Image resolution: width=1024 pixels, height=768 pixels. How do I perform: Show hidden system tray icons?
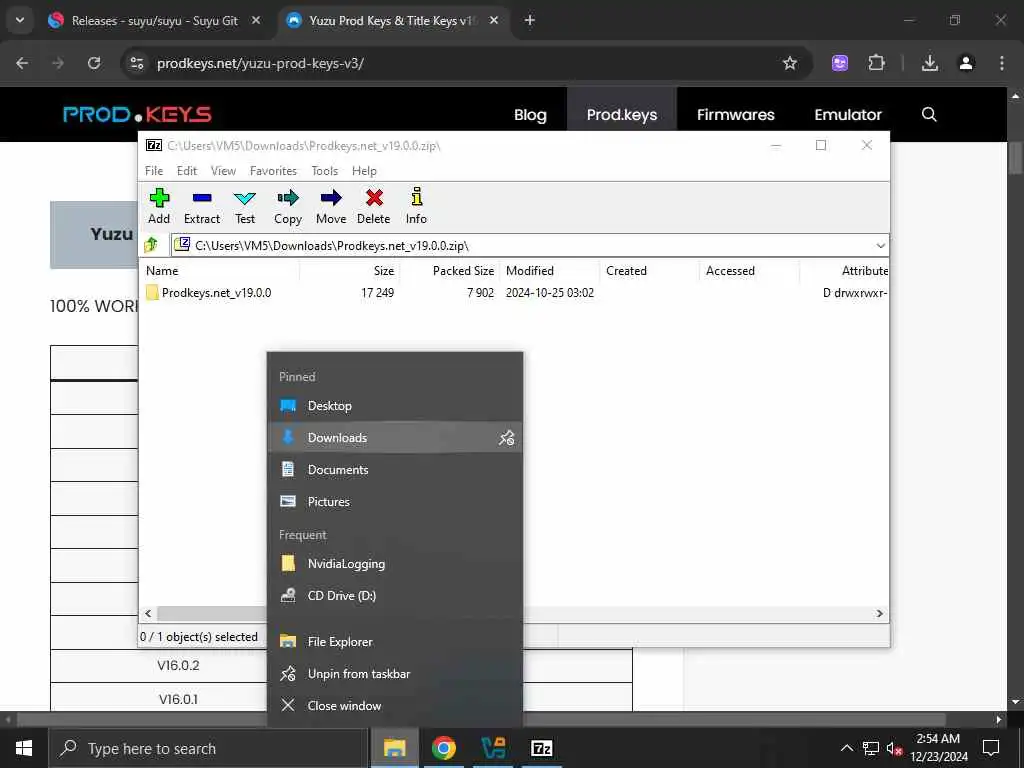[846, 748]
